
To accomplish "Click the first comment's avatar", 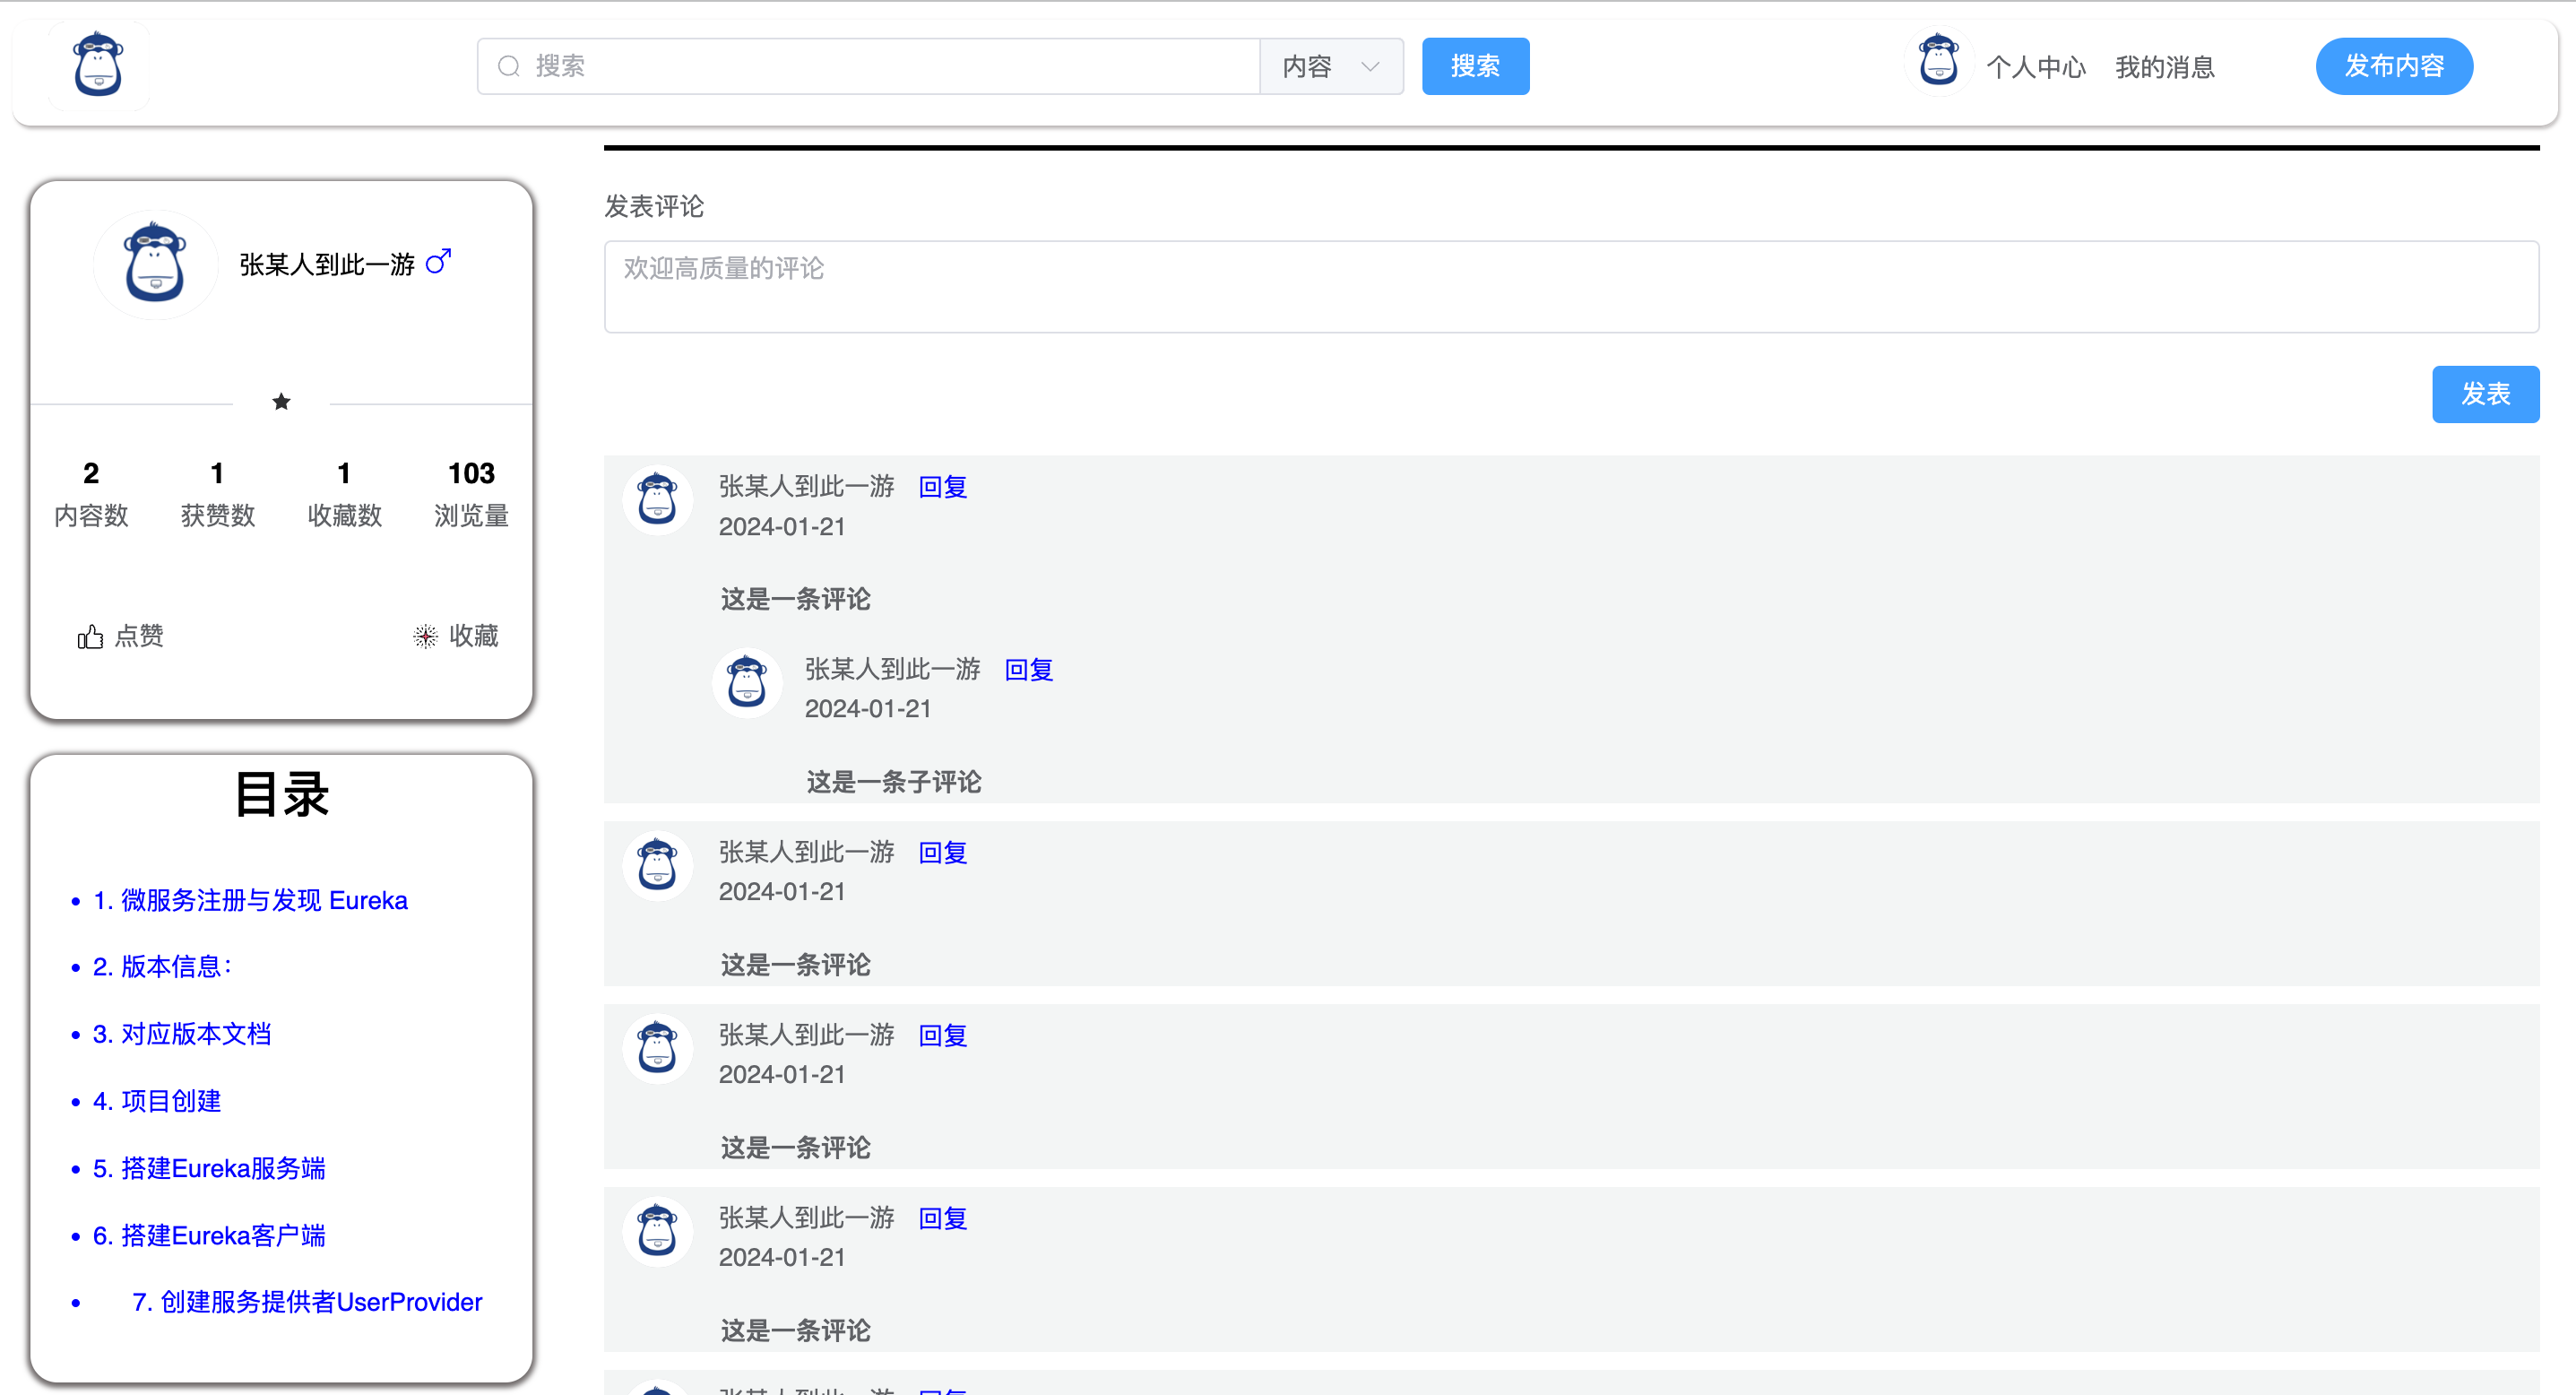I will click(657, 499).
